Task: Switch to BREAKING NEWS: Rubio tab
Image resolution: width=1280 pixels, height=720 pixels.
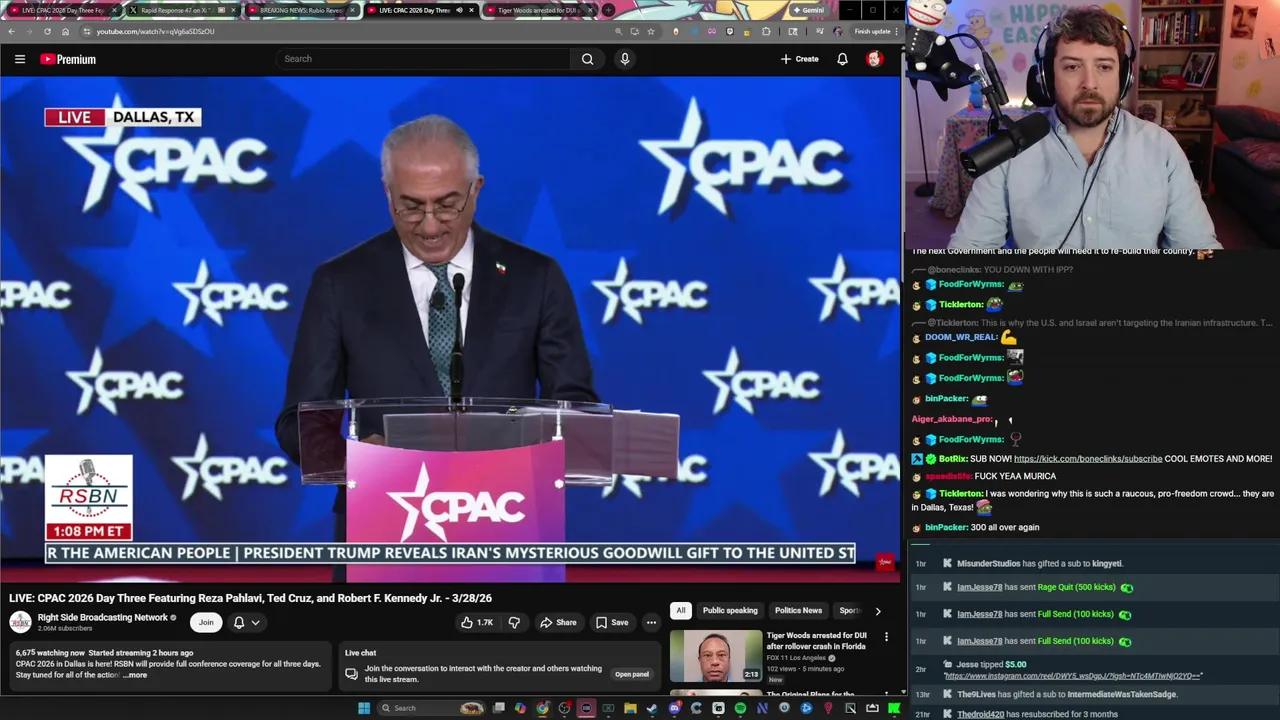Action: pos(300,10)
